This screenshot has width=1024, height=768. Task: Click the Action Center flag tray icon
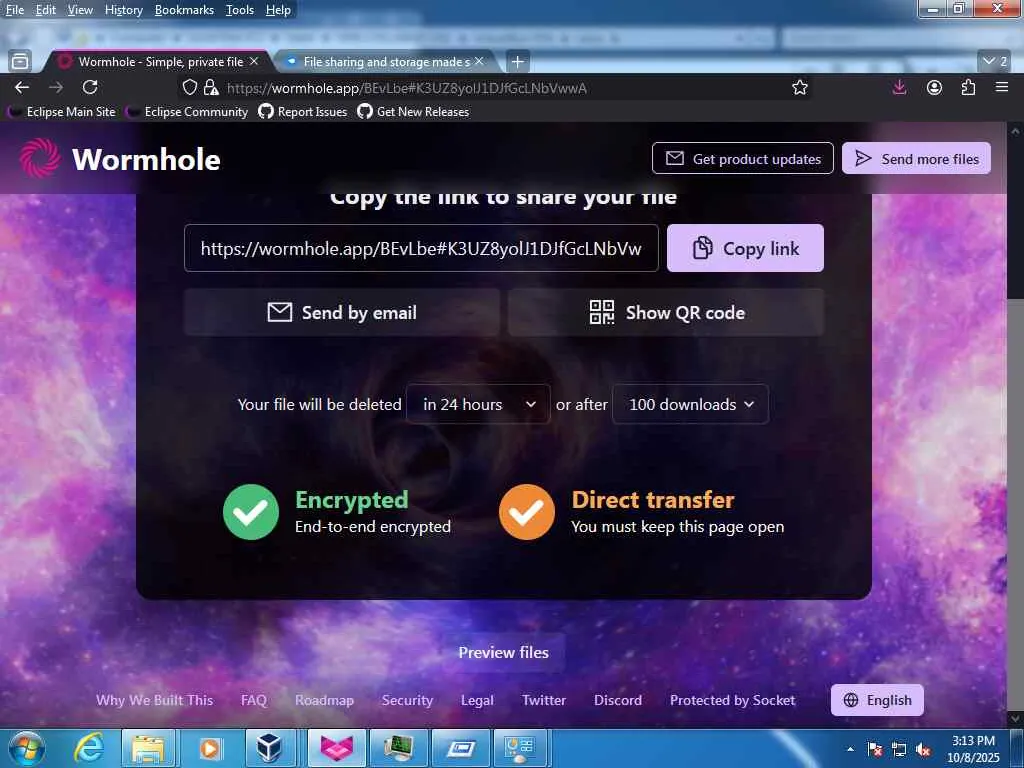point(875,750)
